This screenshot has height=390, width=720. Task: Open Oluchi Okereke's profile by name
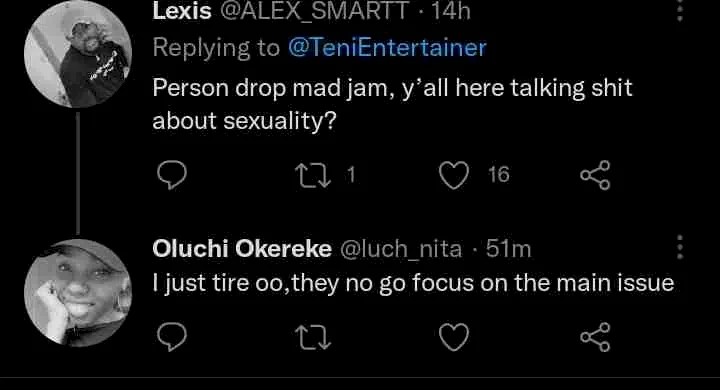pyautogui.click(x=242, y=249)
